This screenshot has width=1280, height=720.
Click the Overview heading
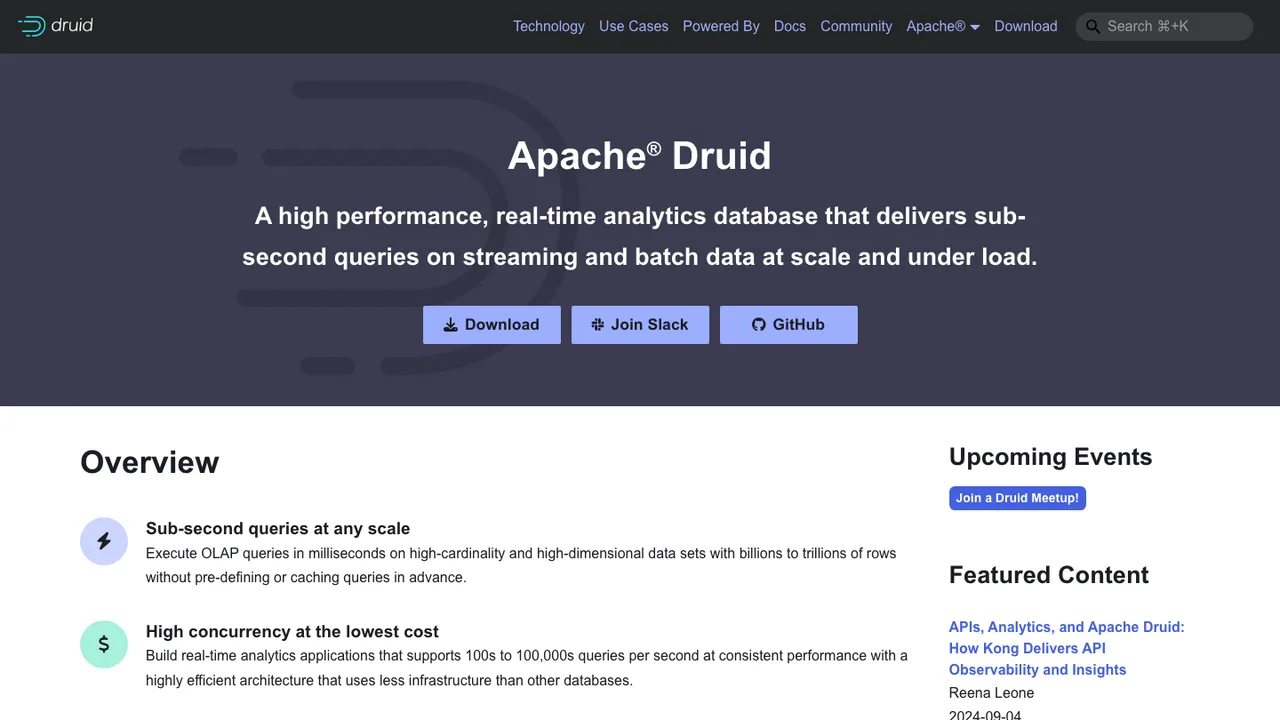(150, 462)
